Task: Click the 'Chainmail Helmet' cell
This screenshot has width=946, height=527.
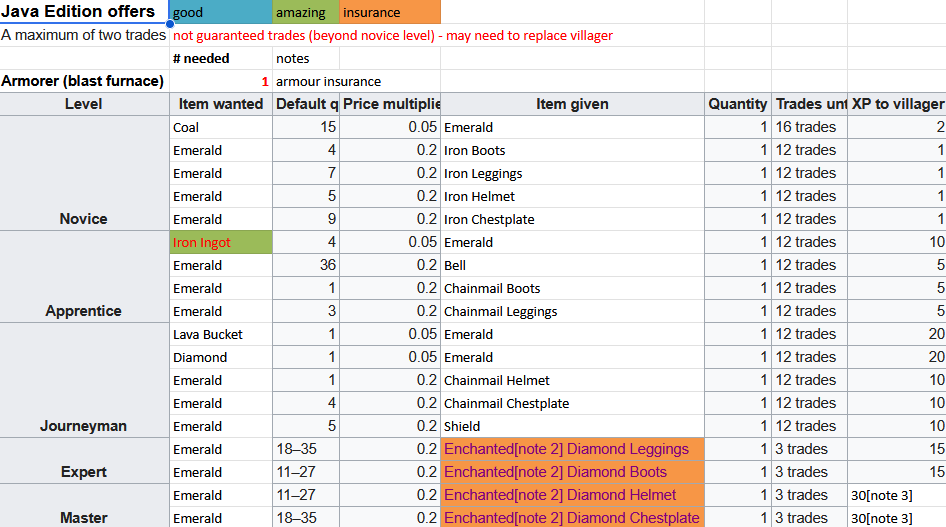Action: pos(572,380)
